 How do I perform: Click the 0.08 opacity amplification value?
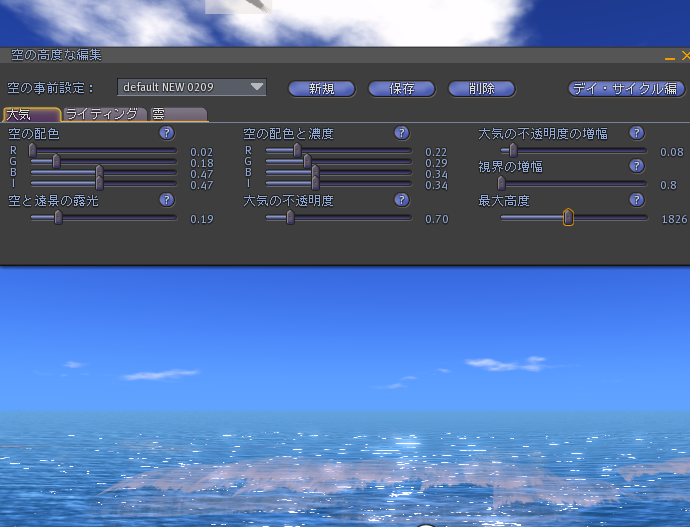pyautogui.click(x=672, y=152)
